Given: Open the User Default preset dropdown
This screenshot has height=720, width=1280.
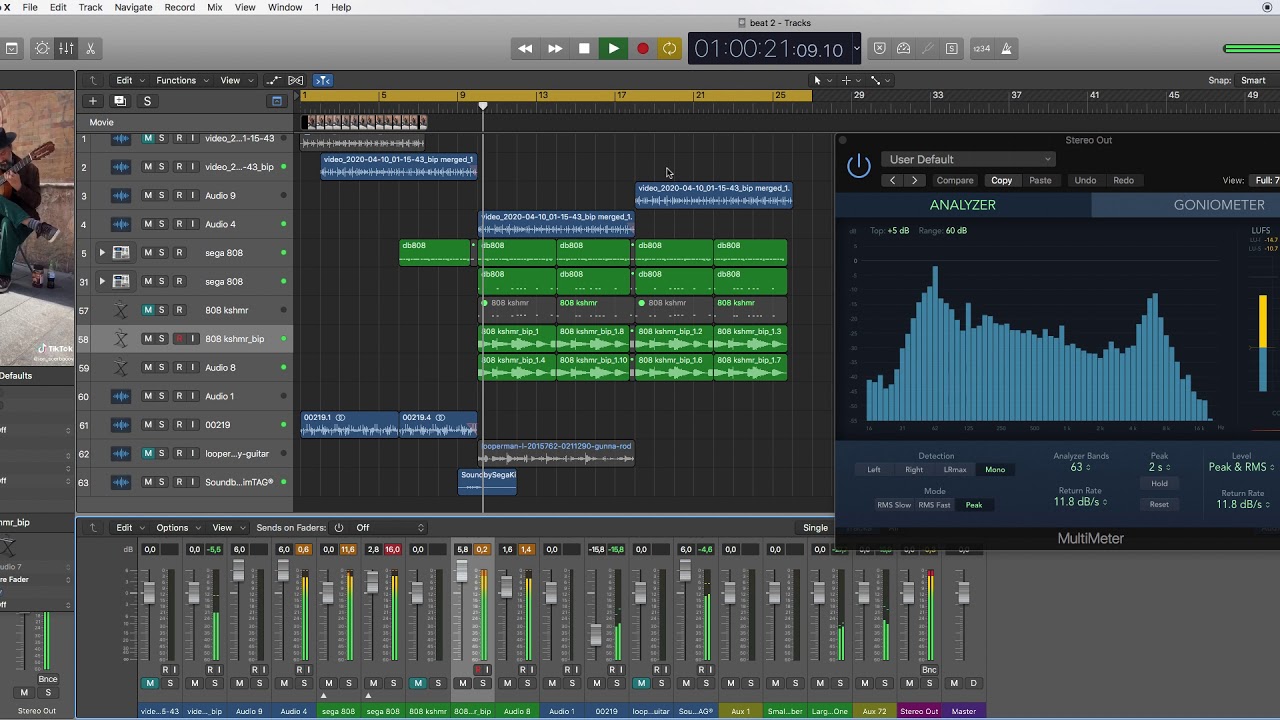Looking at the screenshot, I should pyautogui.click(x=970, y=160).
